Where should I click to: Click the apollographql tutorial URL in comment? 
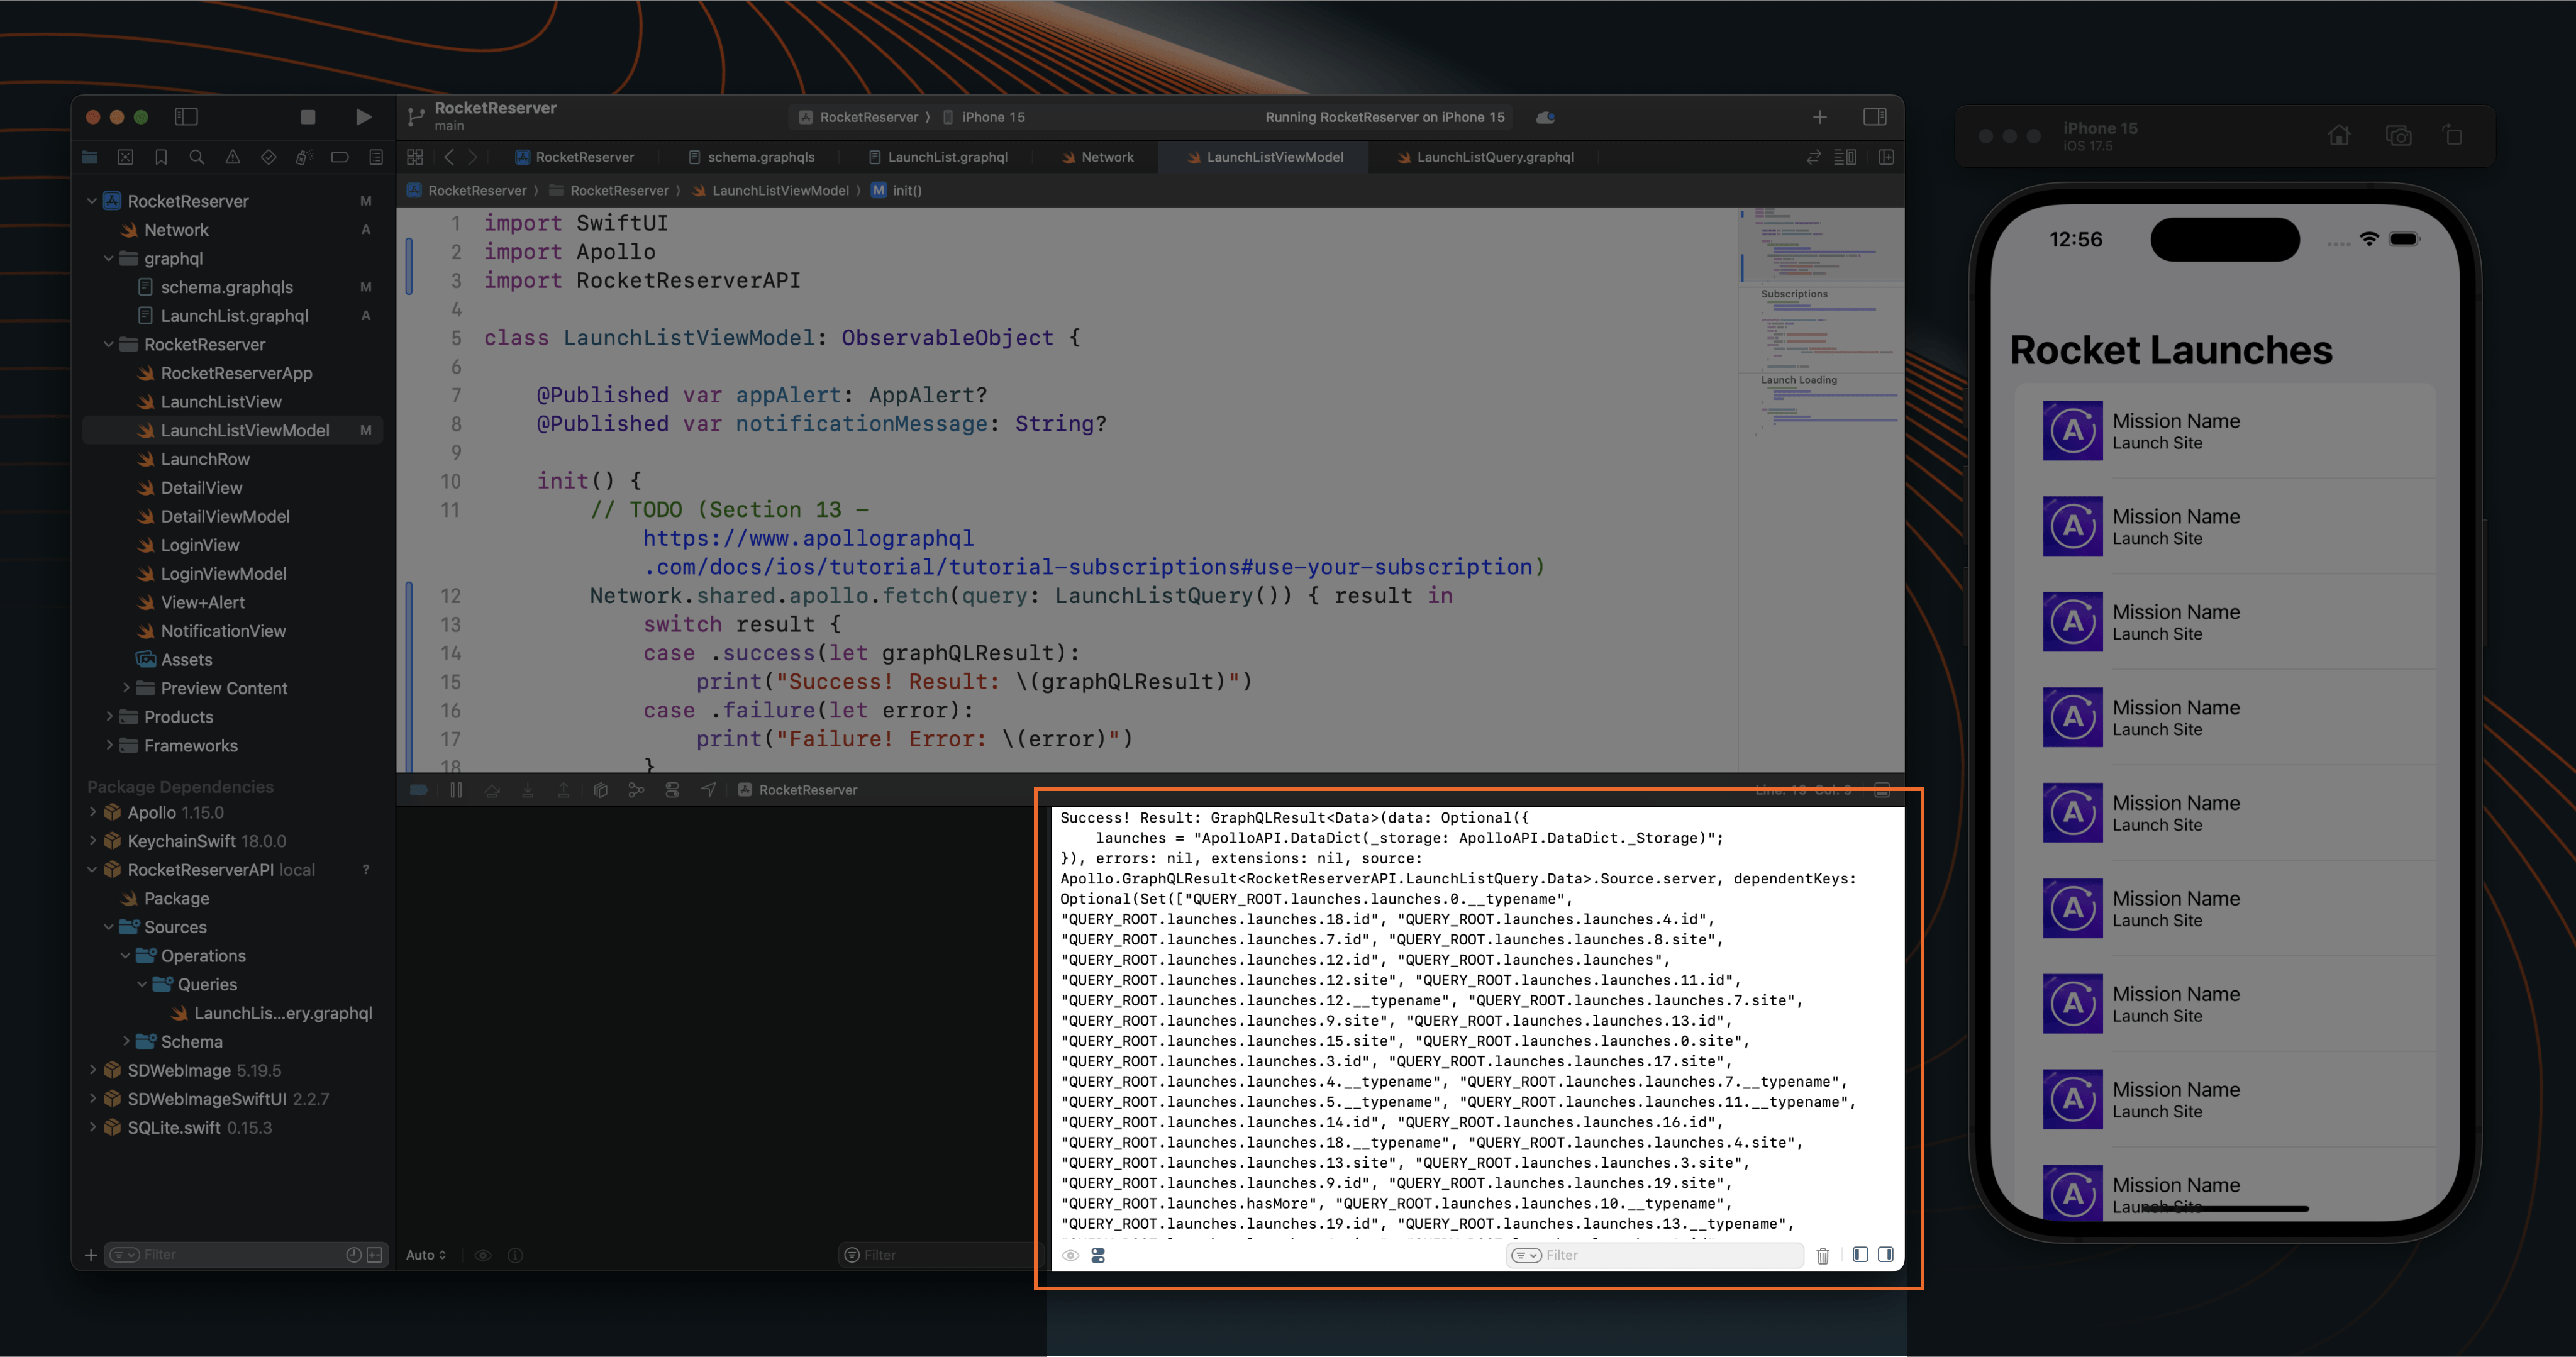pyautogui.click(x=807, y=539)
